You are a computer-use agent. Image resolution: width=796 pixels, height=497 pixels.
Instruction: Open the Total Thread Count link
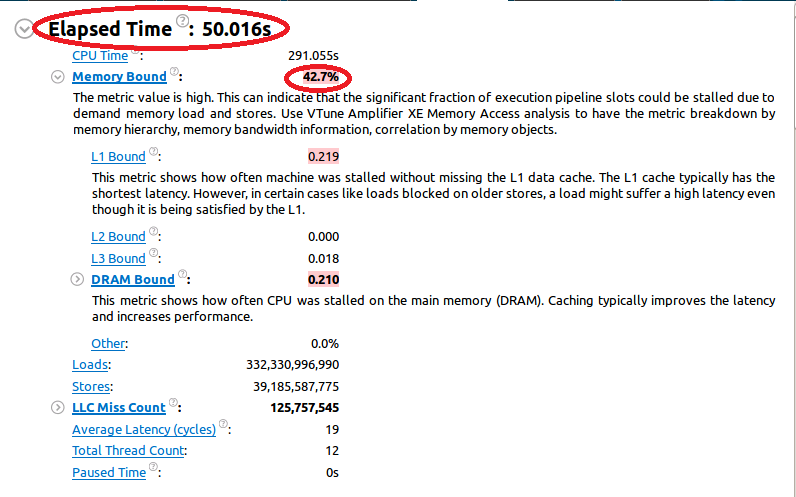point(128,450)
